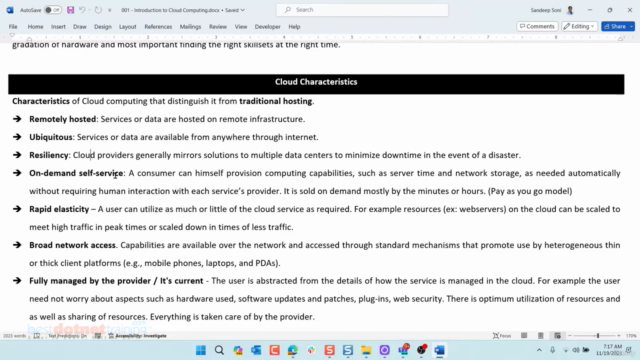Open the Windows Start menu

coord(201,350)
